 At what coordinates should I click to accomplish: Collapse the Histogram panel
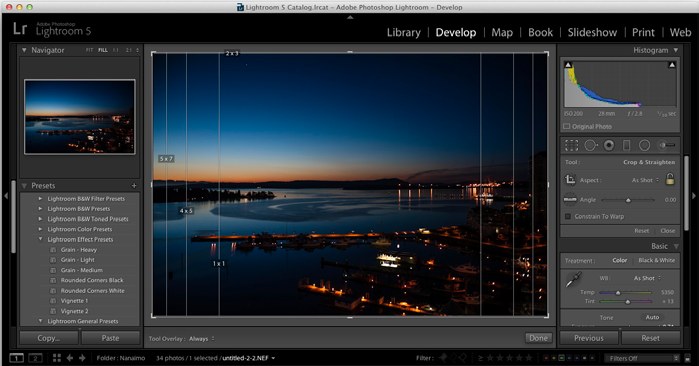(x=675, y=50)
